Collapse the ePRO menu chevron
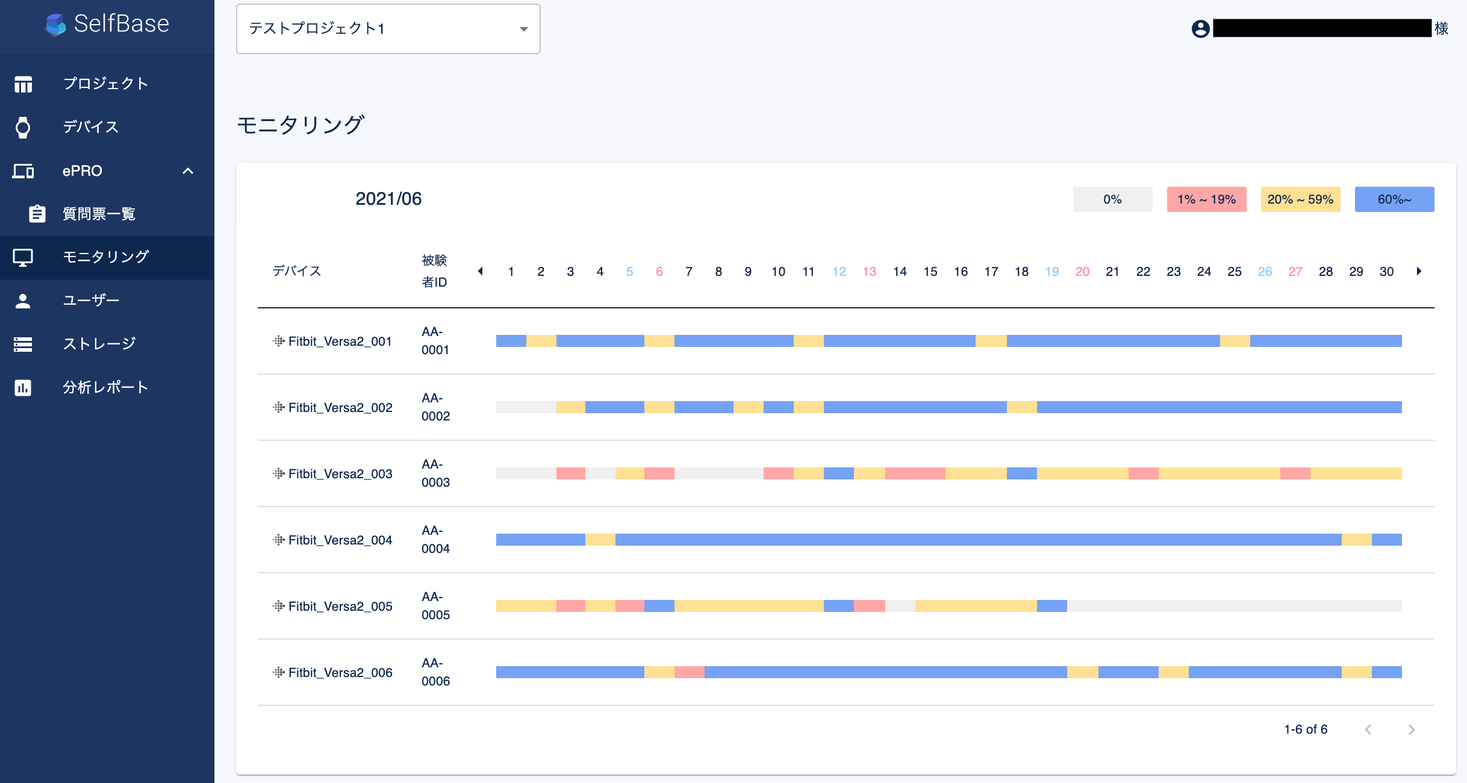 (188, 171)
